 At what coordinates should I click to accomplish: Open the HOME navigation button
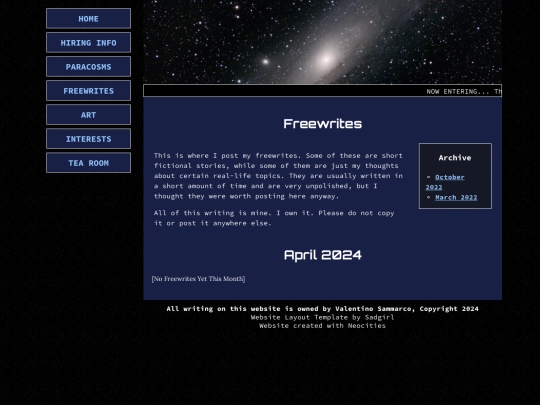89,19
